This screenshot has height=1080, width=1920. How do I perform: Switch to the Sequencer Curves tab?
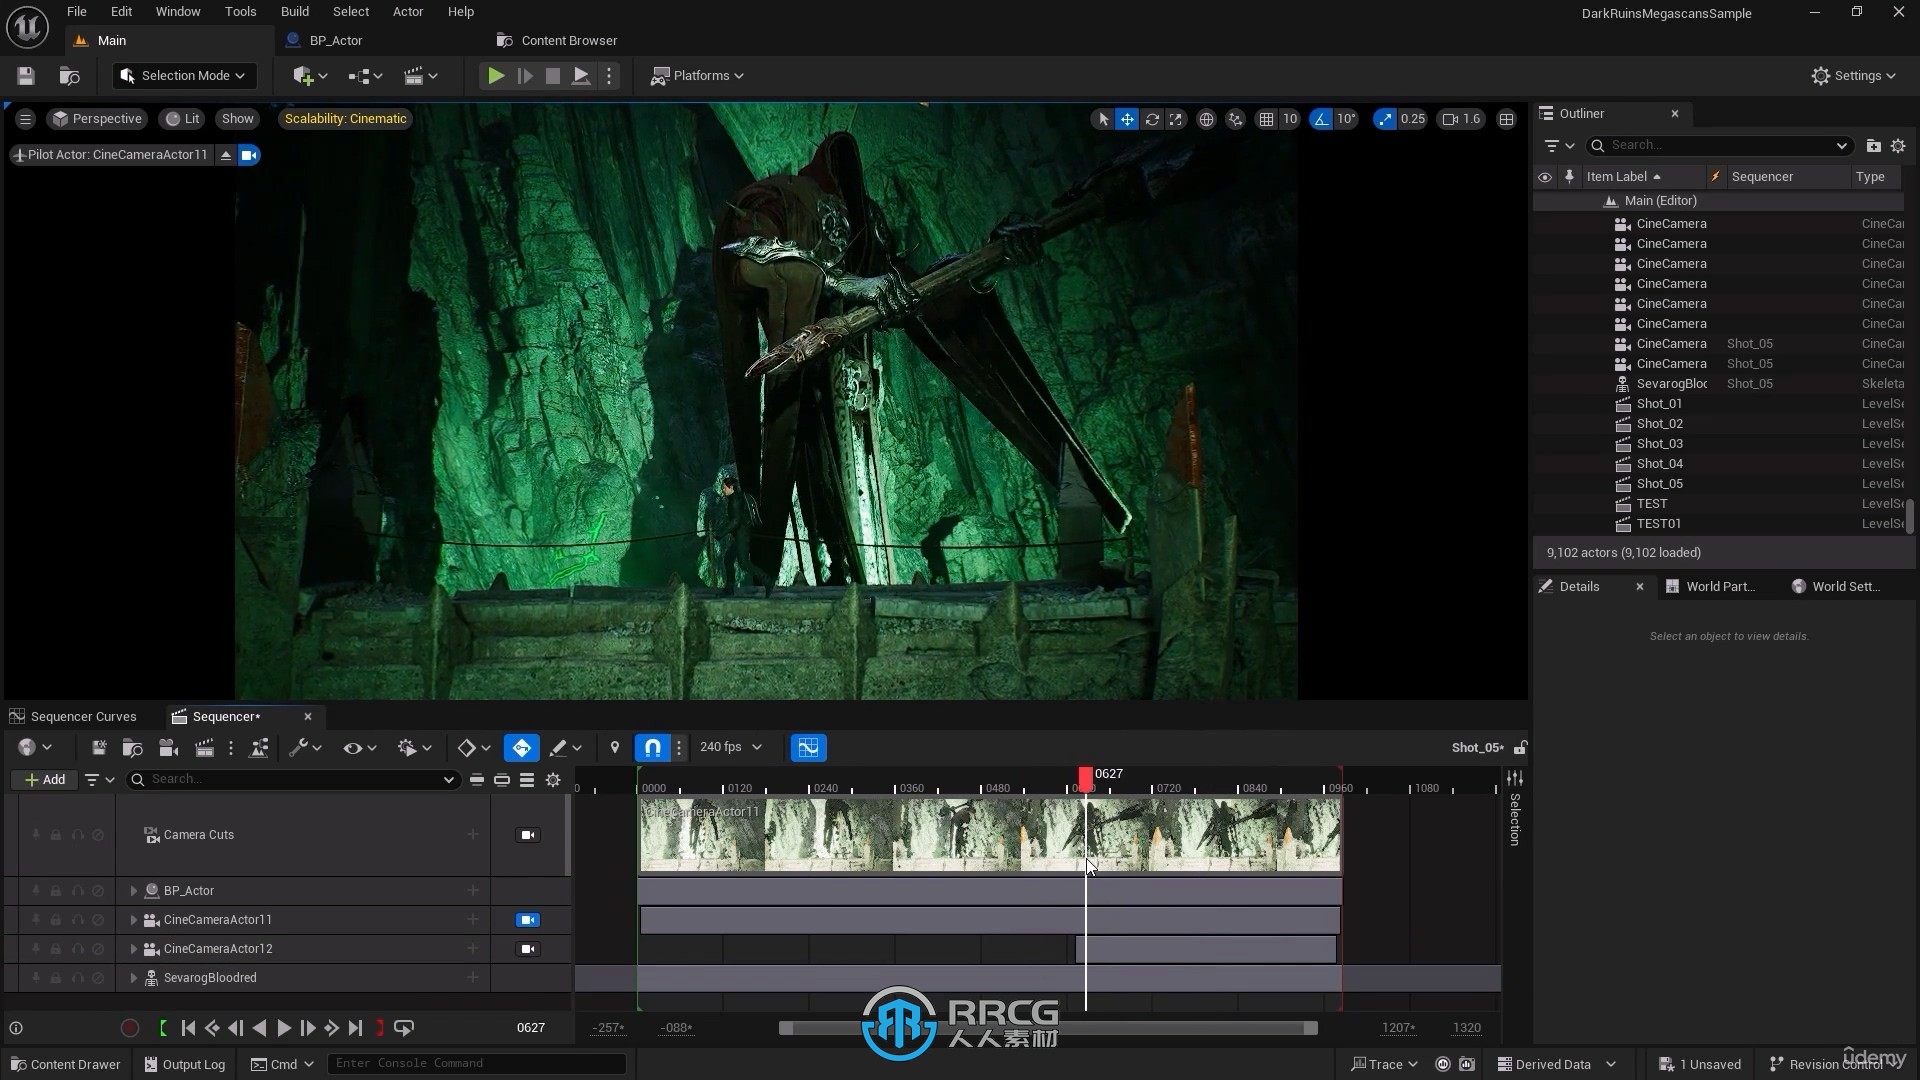83,717
